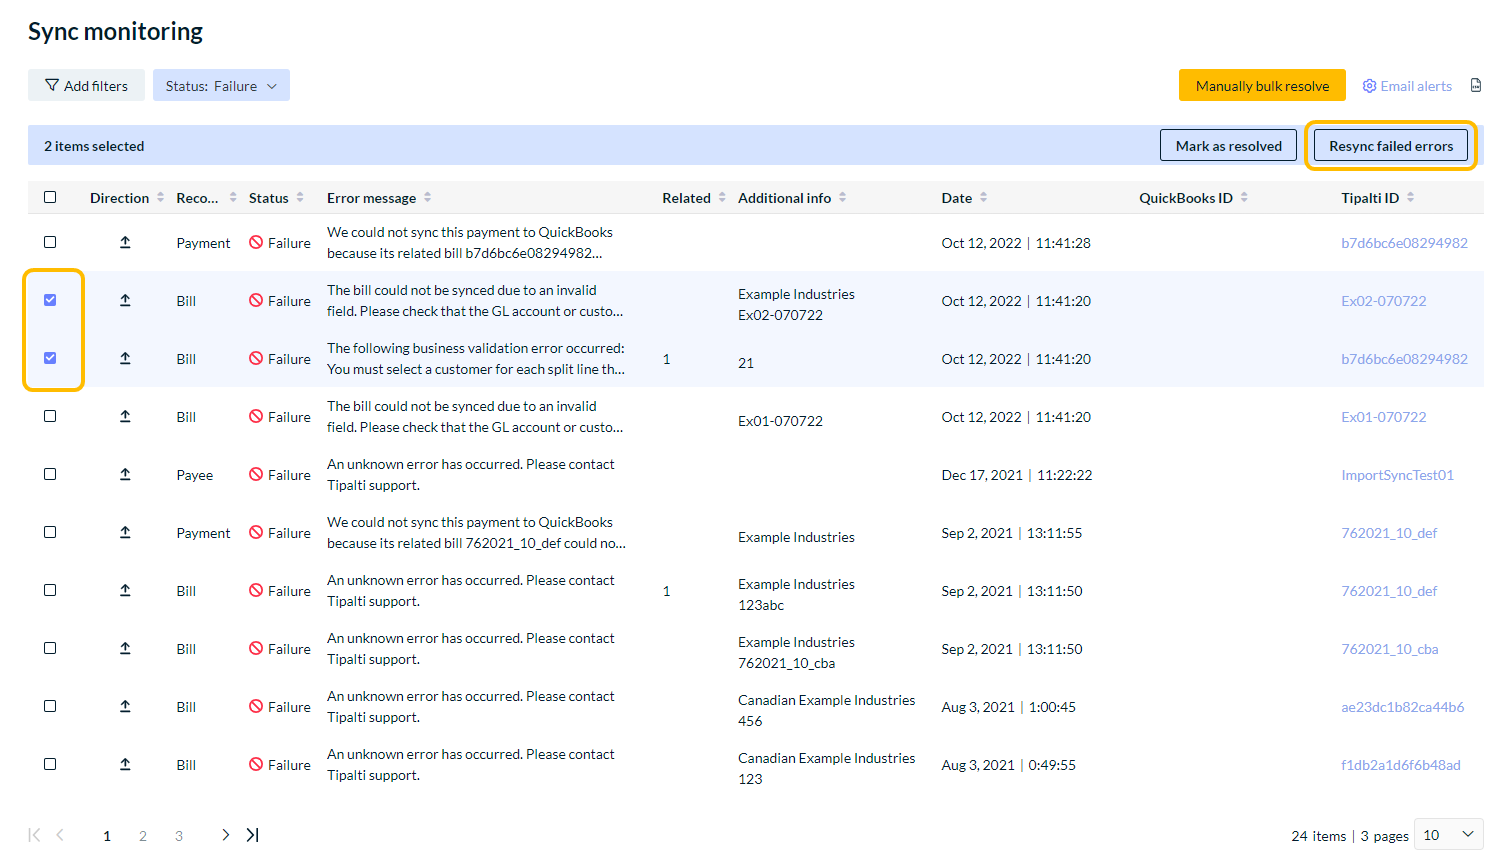1503x864 pixels.
Task: Open the Status: Failure filter dropdown
Action: tap(221, 86)
